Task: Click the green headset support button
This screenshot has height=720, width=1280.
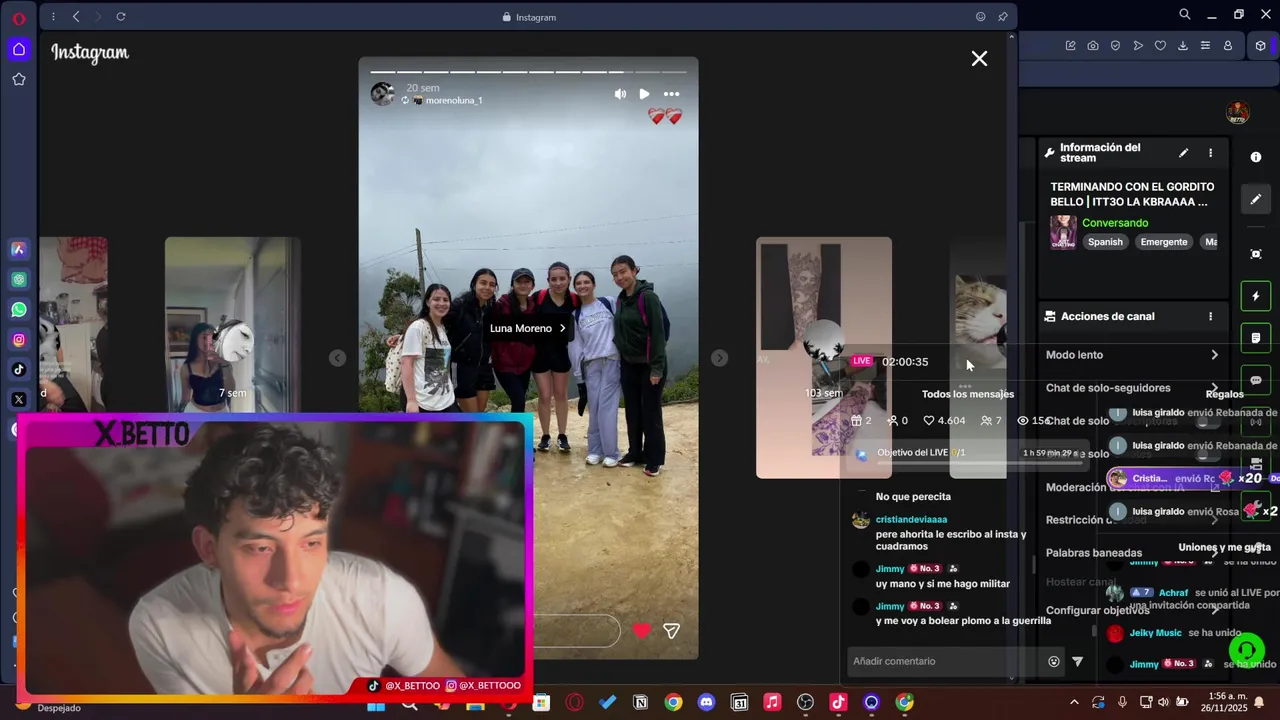Action: pos(1246,651)
